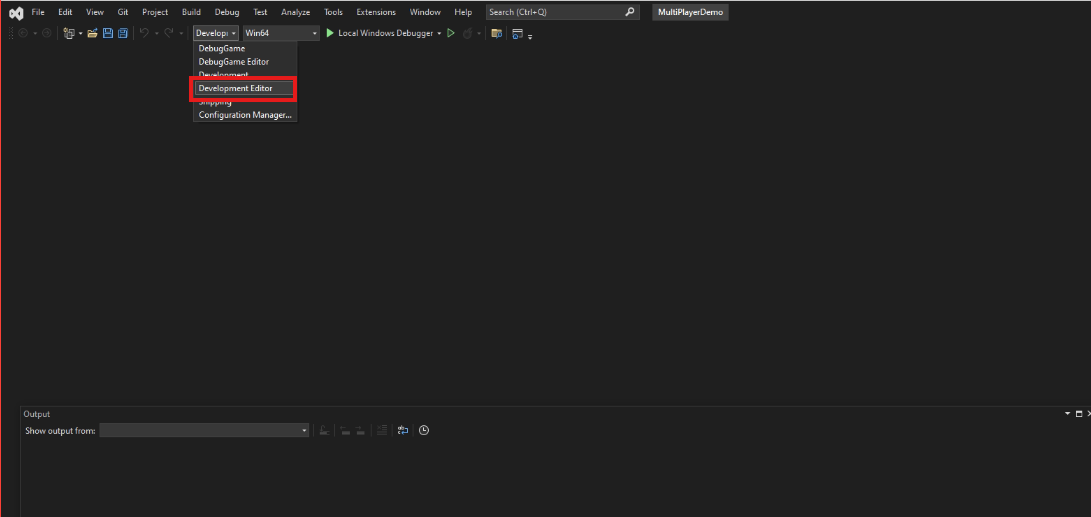Click the magnifier icon in the search box
This screenshot has width=1091, height=517.
(x=629, y=12)
